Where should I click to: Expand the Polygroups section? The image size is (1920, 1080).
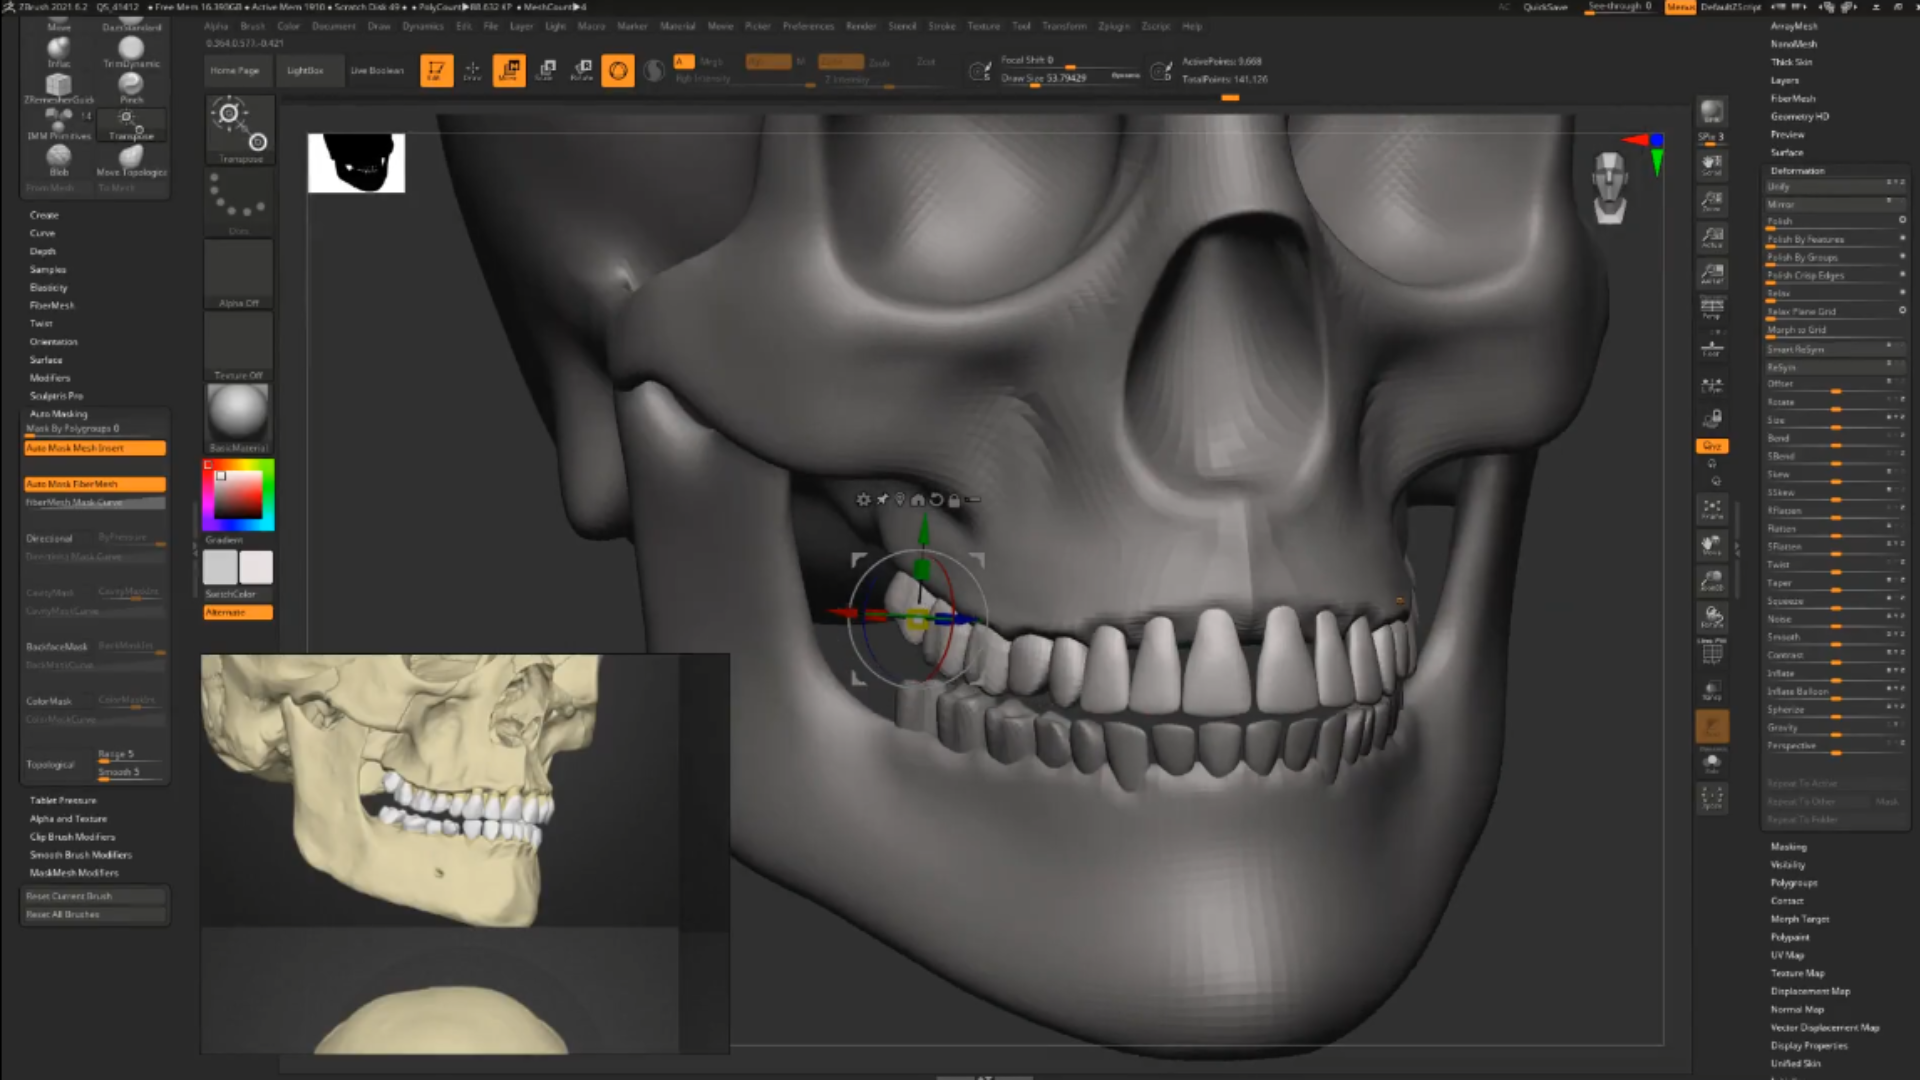tap(1794, 883)
